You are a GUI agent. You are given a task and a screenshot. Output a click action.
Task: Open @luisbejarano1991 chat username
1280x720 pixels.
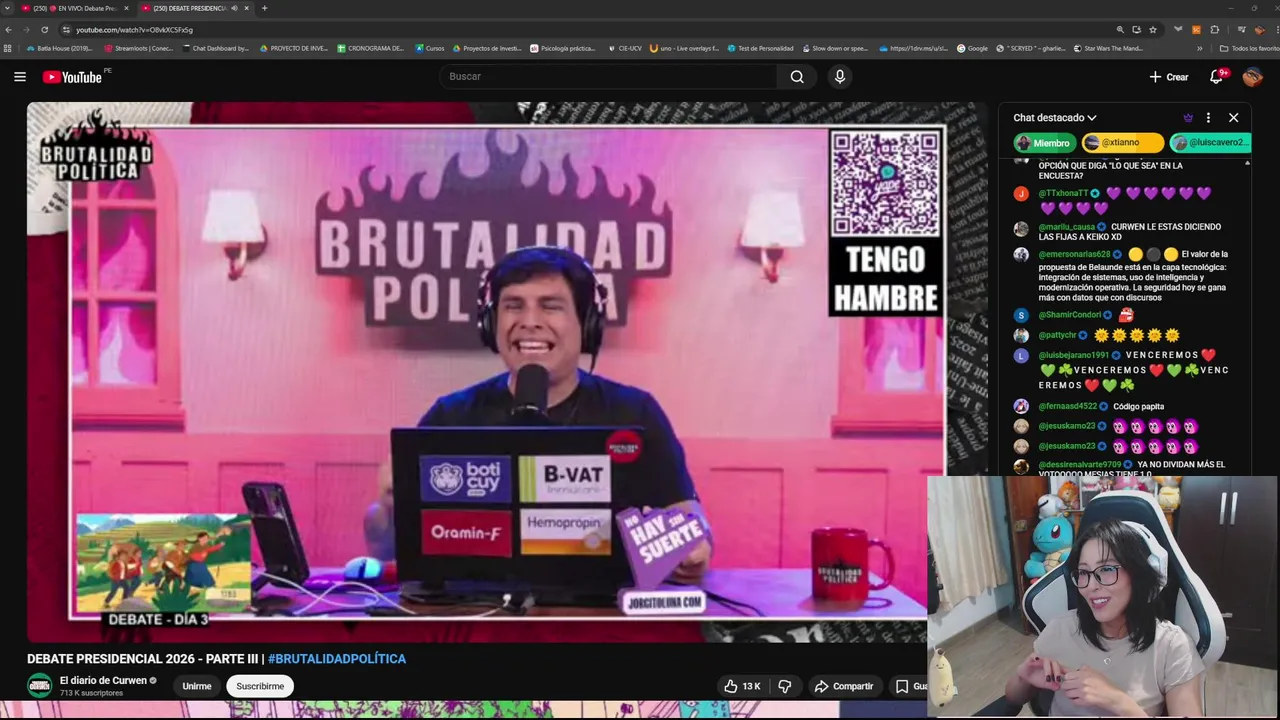[x=1073, y=355]
